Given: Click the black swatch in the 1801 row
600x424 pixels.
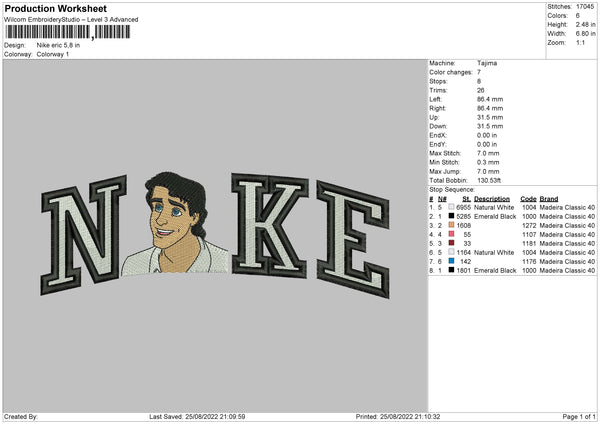Looking at the screenshot, I should pyautogui.click(x=451, y=270).
